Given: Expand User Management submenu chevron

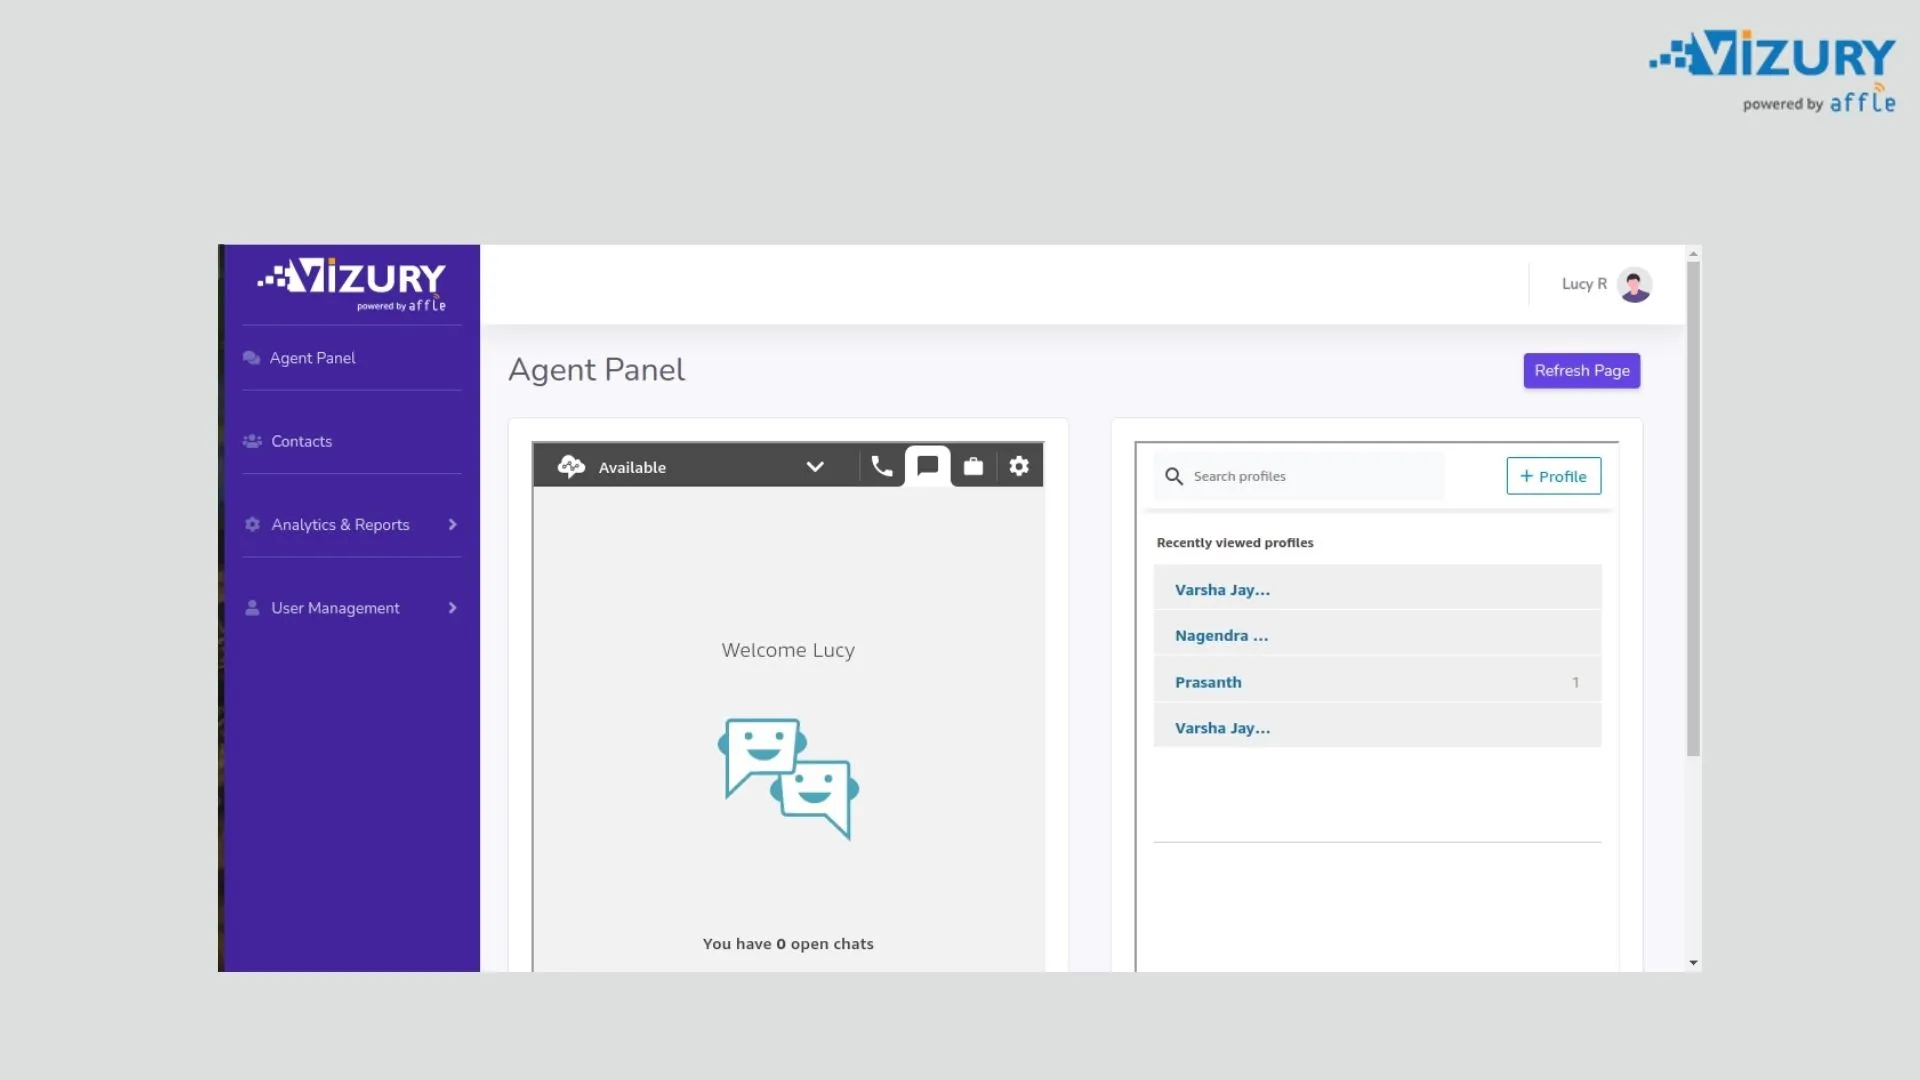Looking at the screenshot, I should click(453, 608).
